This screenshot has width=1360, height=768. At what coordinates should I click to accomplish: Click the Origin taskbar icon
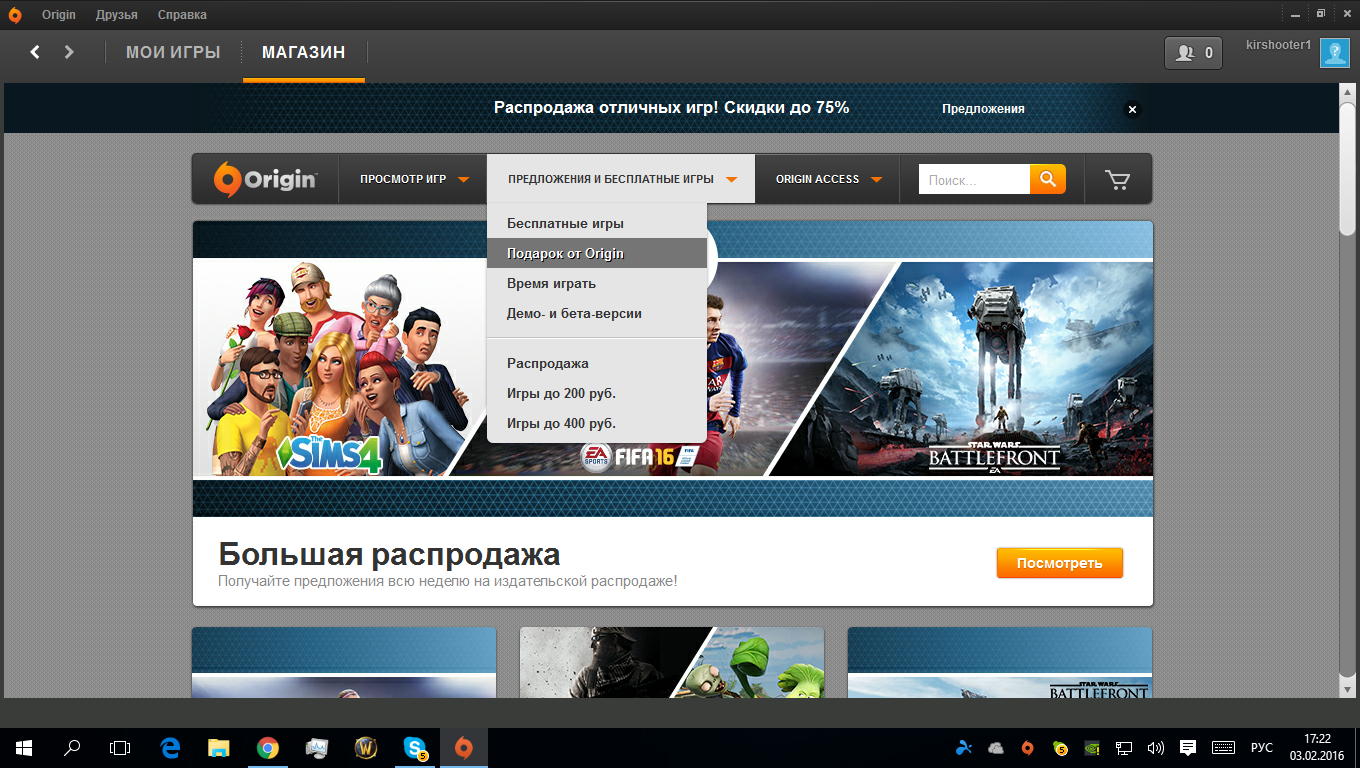(x=463, y=747)
